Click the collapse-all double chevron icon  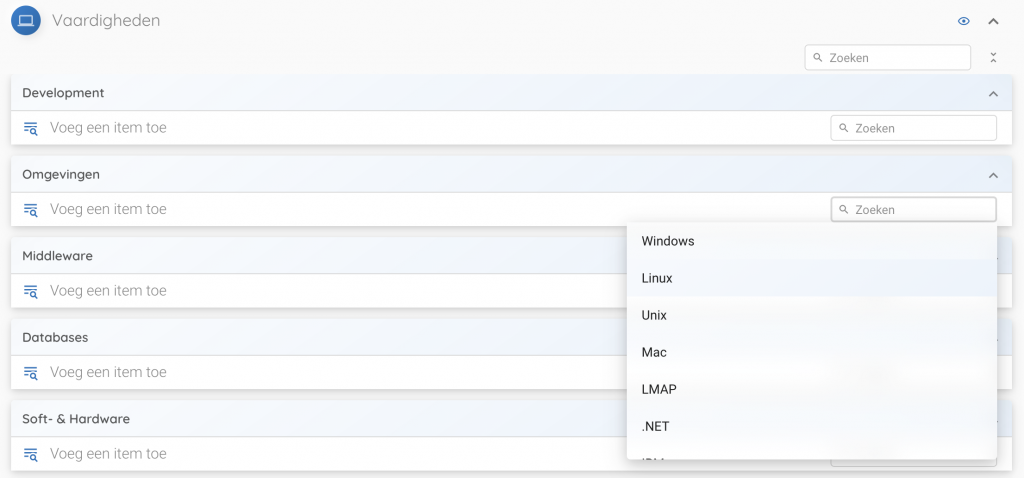click(993, 58)
